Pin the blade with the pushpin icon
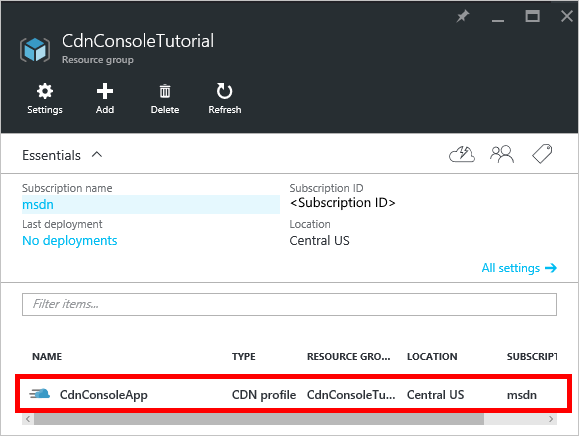This screenshot has height=436, width=579. pyautogui.click(x=462, y=16)
